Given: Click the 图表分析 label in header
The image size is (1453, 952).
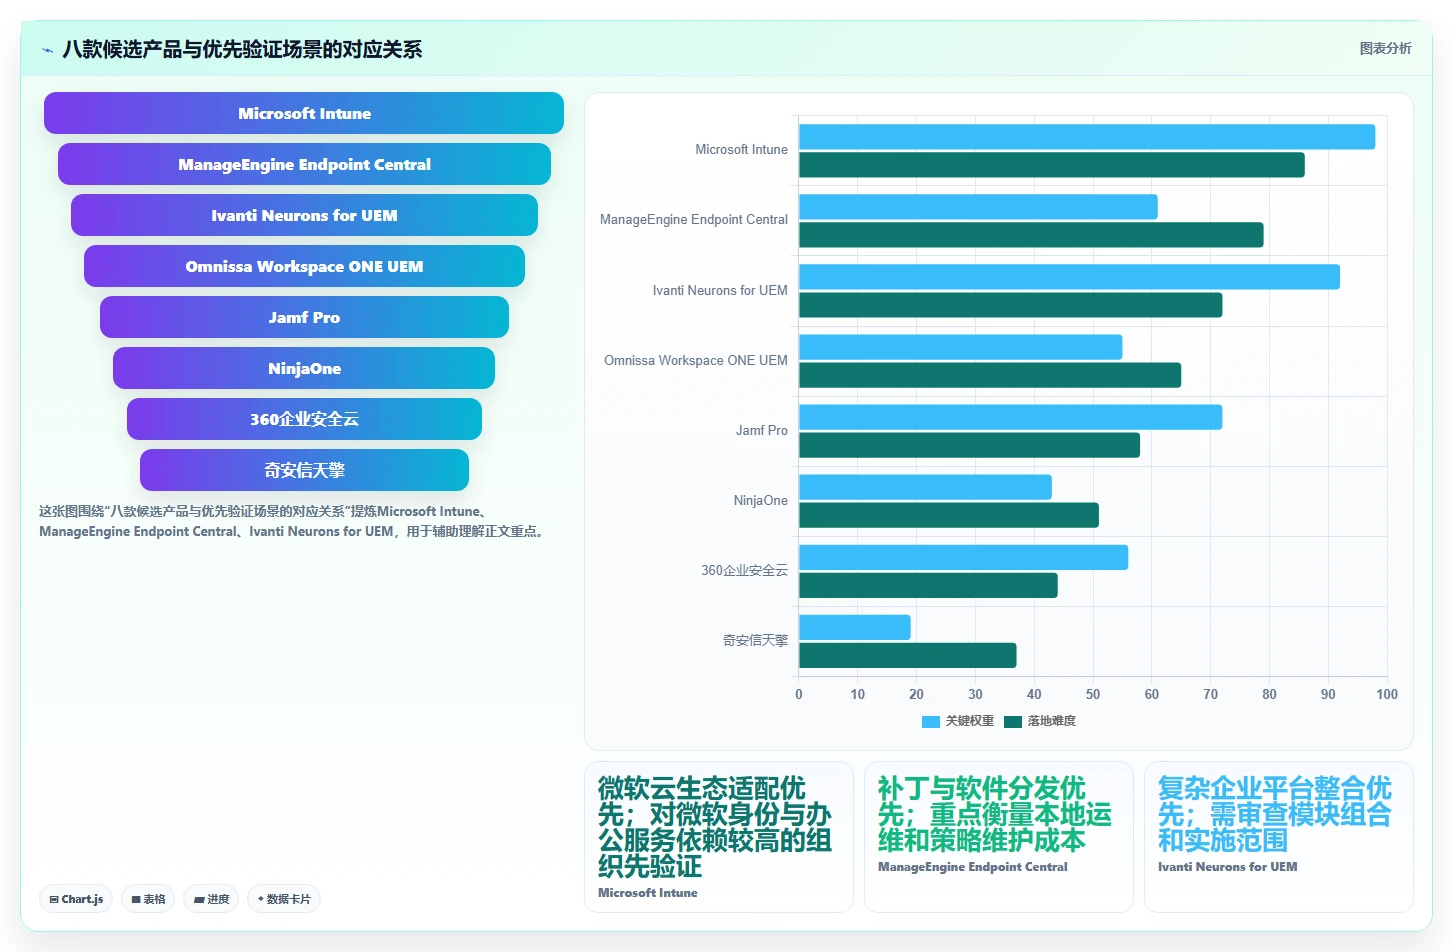Looking at the screenshot, I should point(1385,48).
